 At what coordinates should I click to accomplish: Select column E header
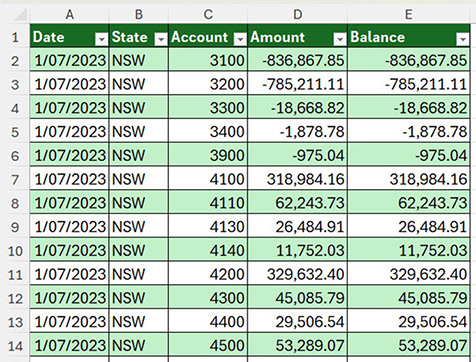[x=409, y=15]
